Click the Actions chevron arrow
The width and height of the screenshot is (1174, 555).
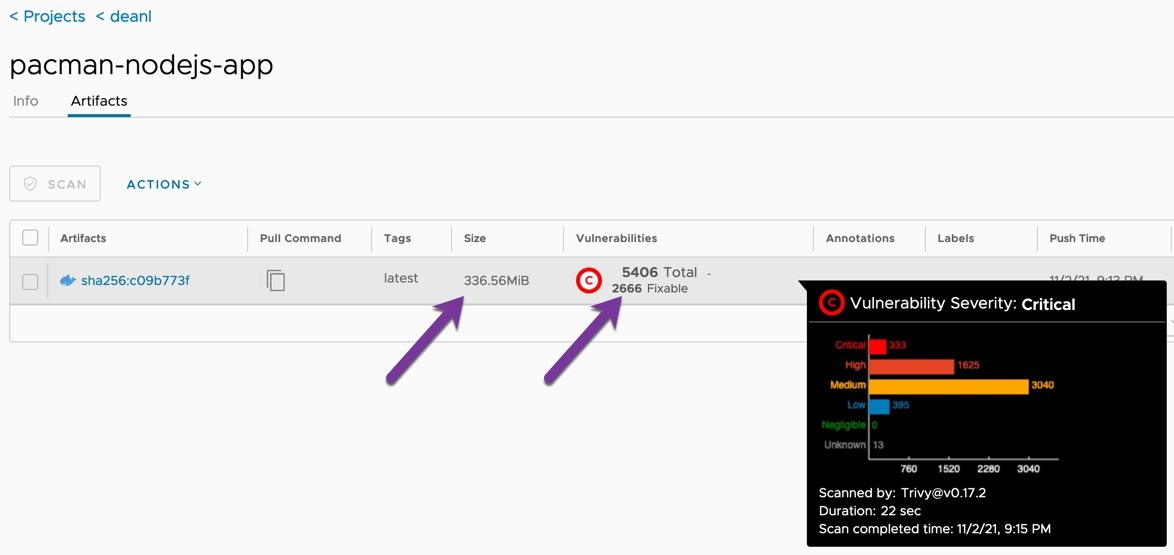(x=198, y=184)
